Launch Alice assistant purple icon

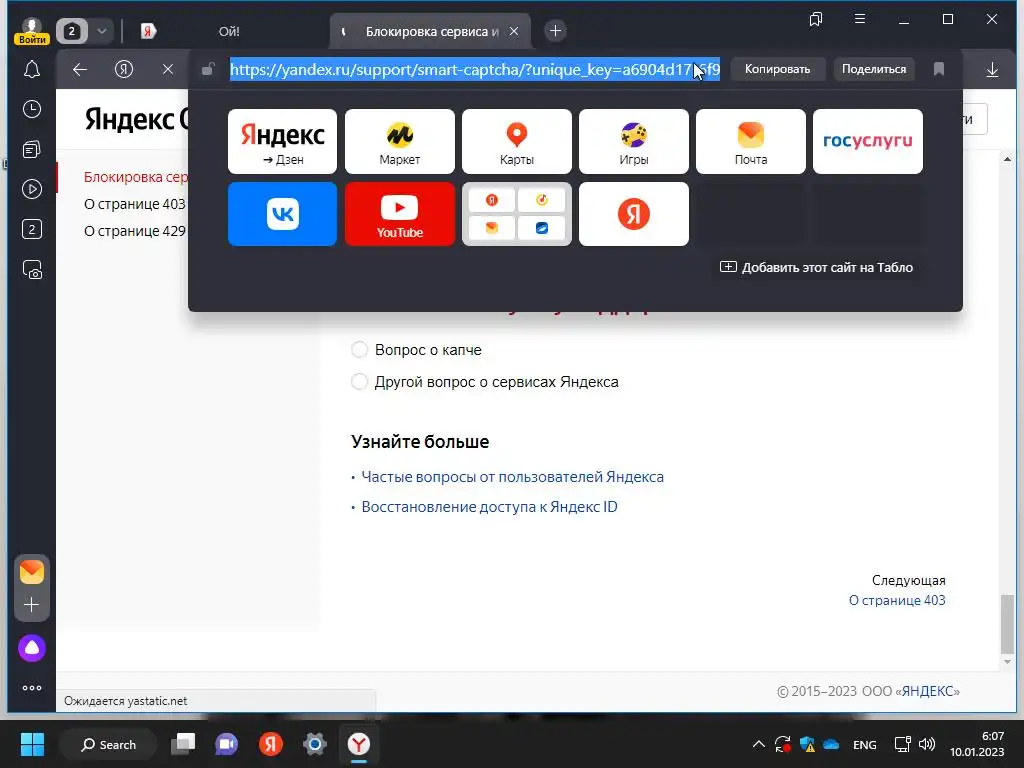tap(32, 648)
